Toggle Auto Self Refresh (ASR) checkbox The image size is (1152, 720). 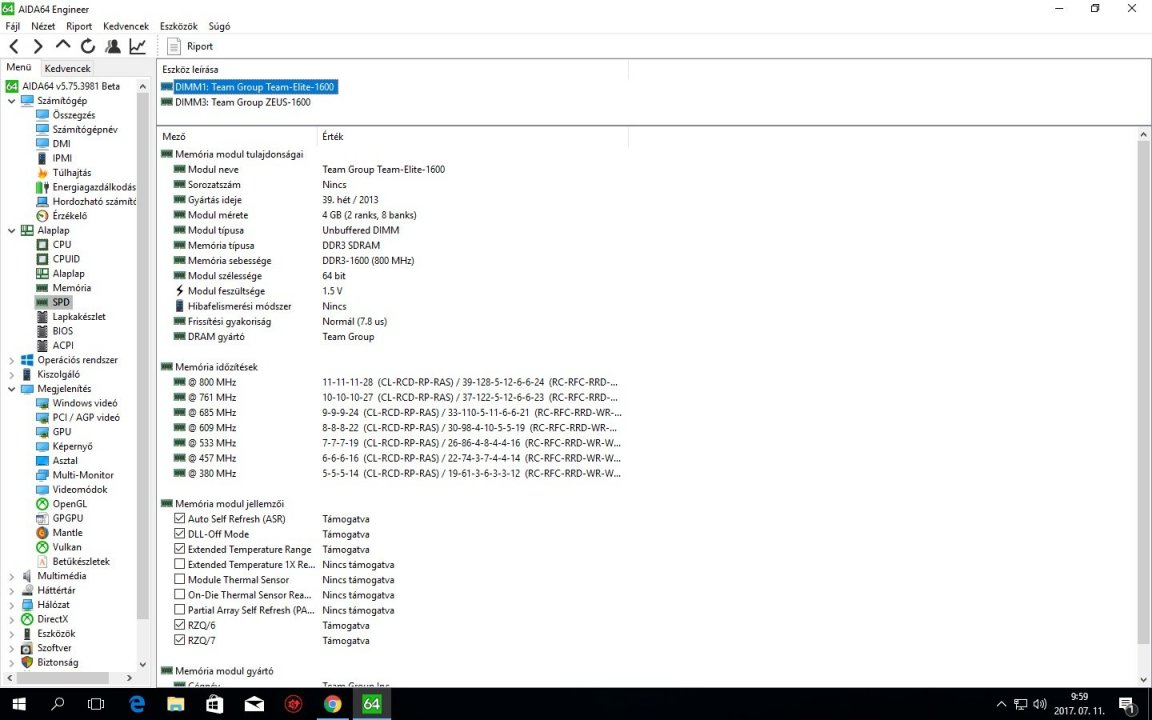click(179, 519)
